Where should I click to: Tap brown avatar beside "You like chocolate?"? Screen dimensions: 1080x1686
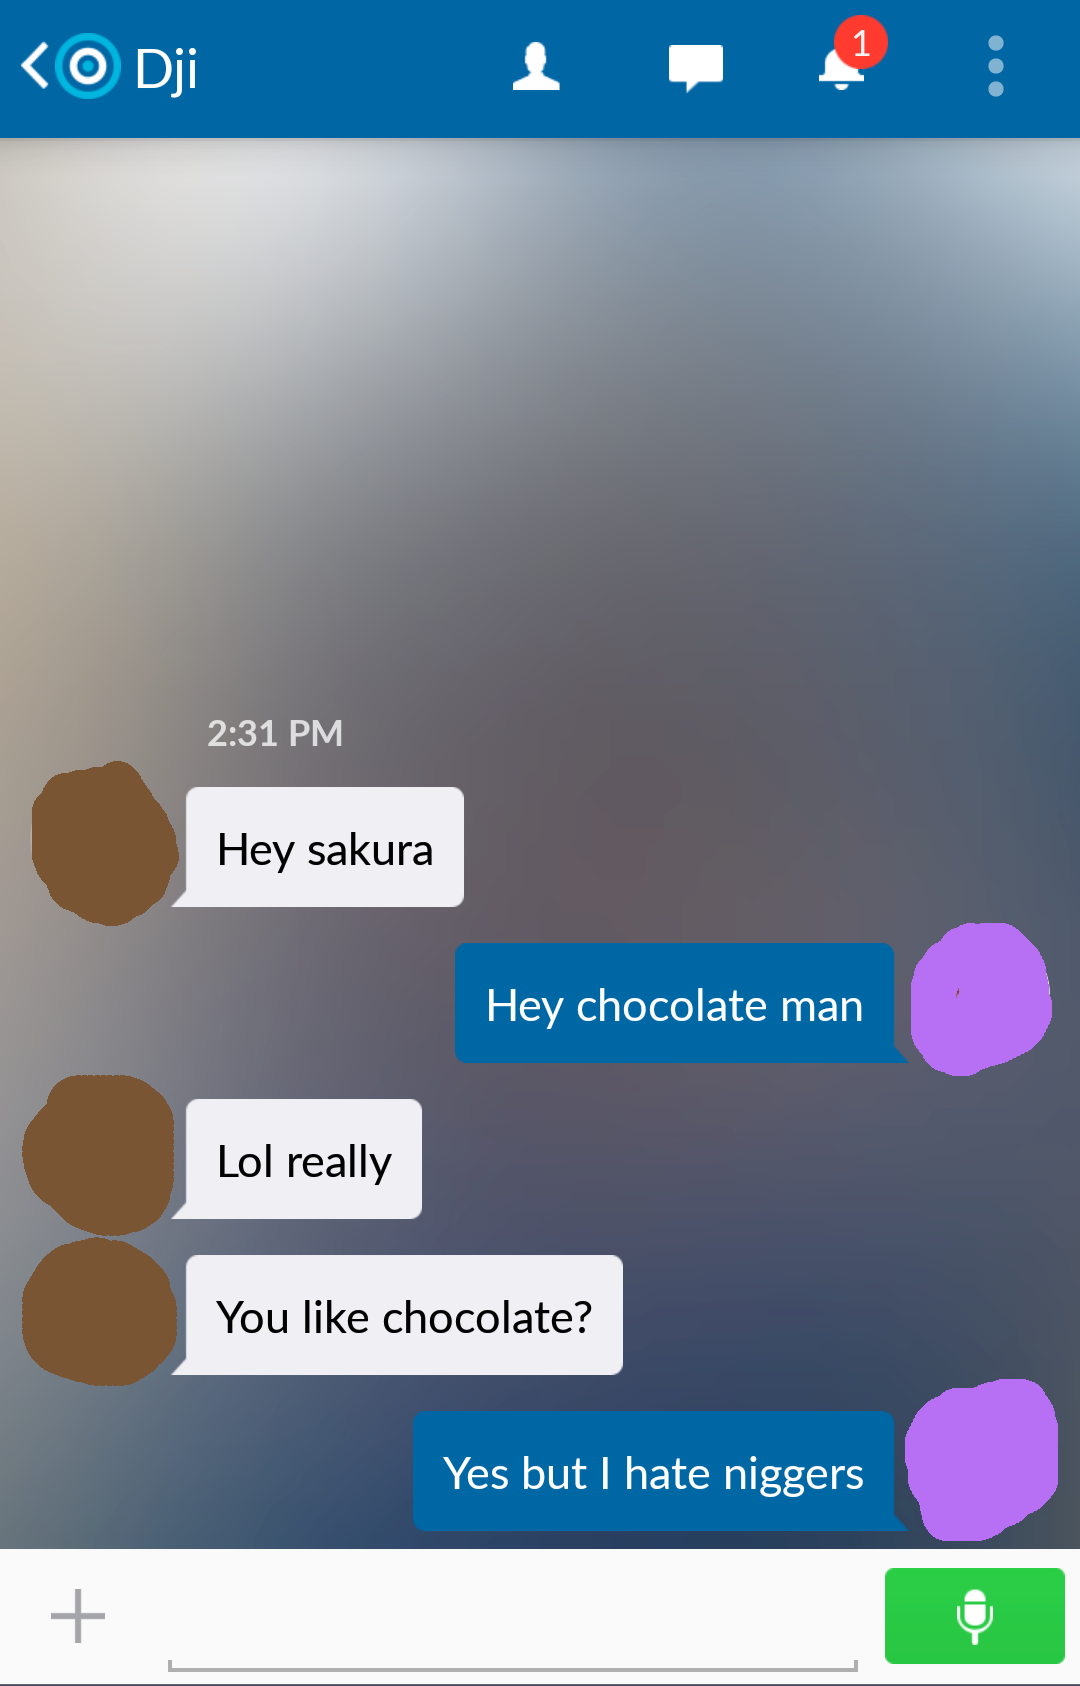[99, 1312]
